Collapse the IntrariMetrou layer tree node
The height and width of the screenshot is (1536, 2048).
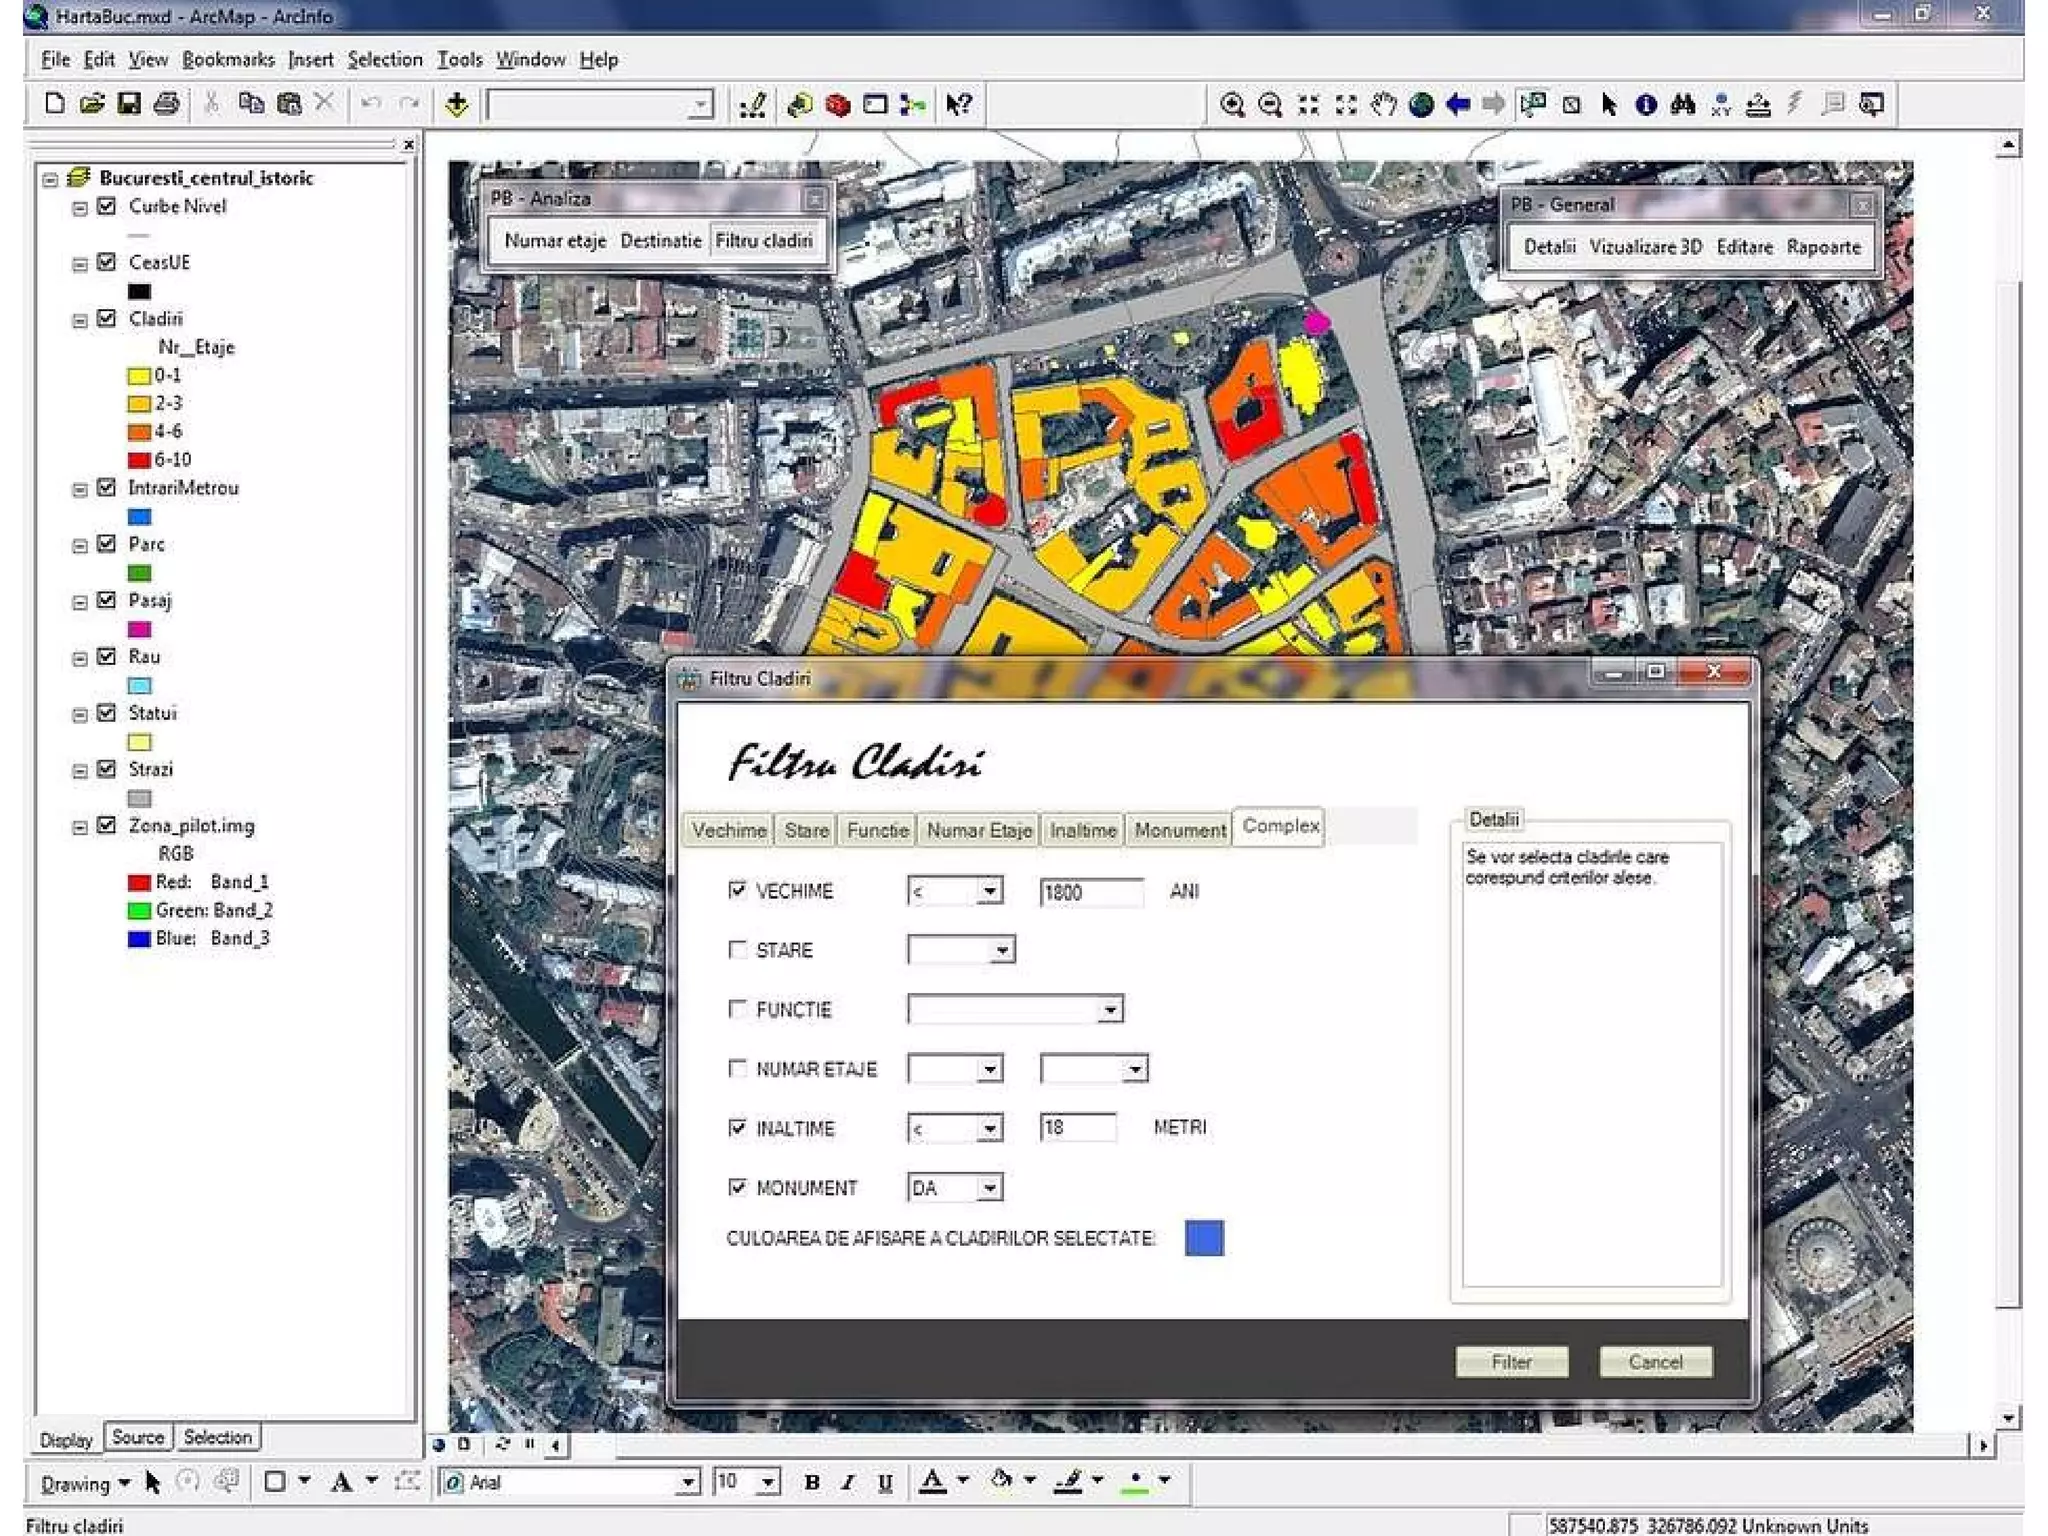tap(80, 489)
